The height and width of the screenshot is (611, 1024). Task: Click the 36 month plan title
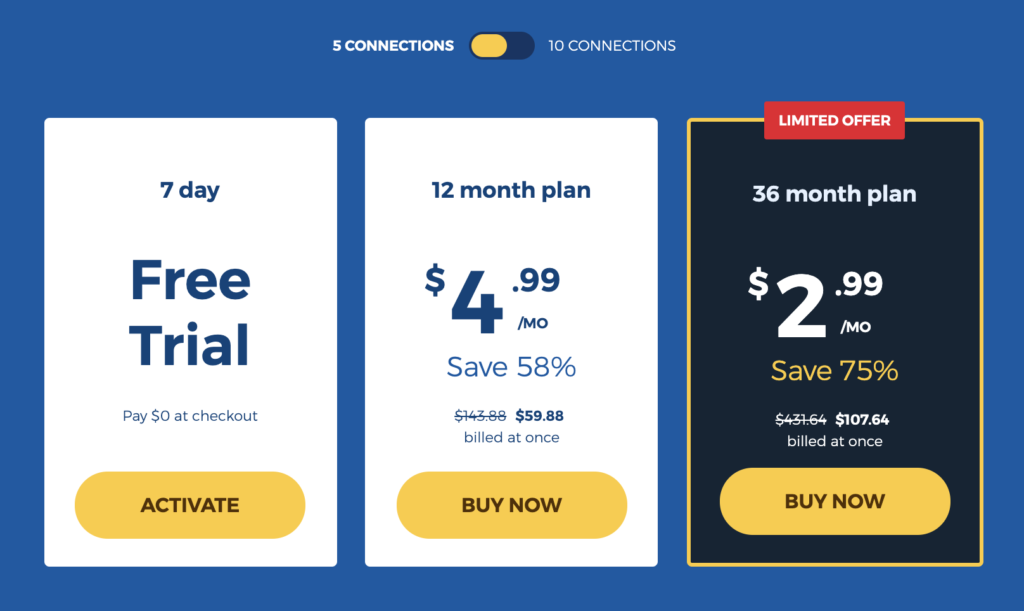coord(835,194)
